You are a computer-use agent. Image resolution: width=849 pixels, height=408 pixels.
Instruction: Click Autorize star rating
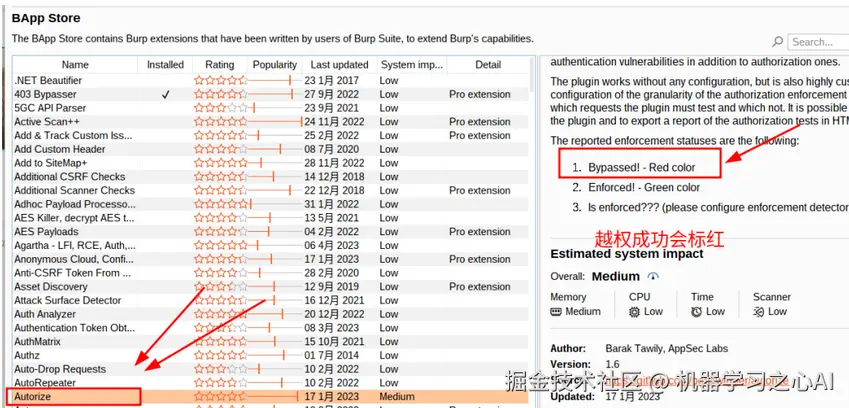pos(220,397)
